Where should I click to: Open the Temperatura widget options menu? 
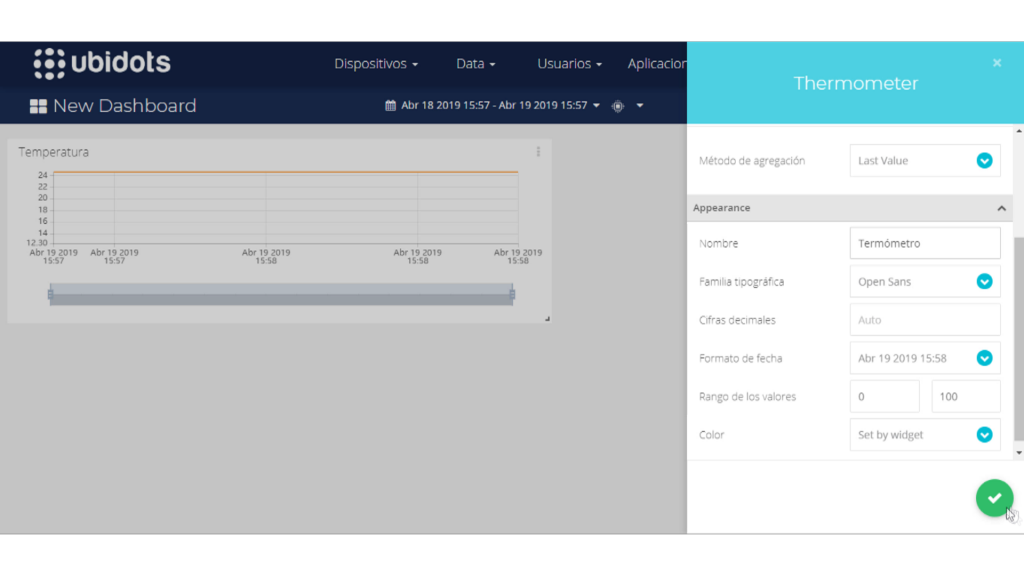(538, 152)
